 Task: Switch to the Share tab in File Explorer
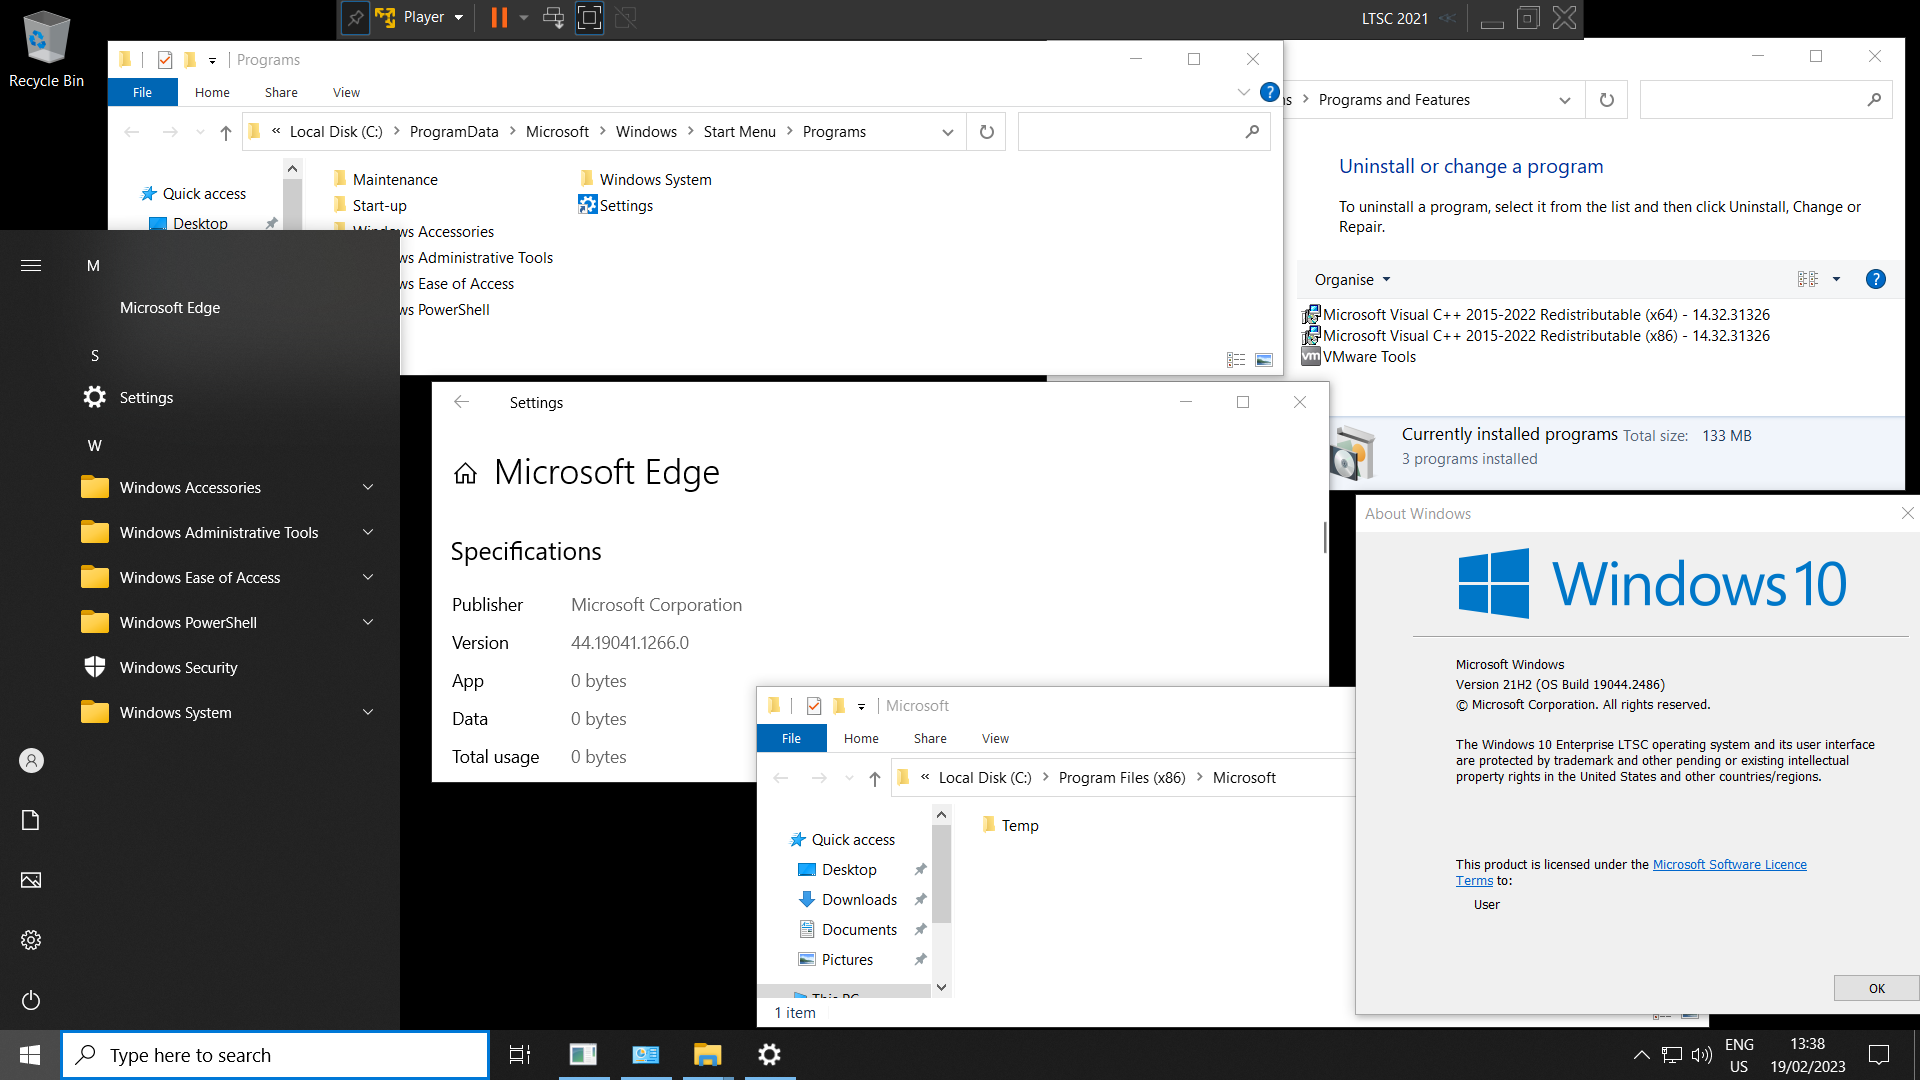(x=929, y=738)
